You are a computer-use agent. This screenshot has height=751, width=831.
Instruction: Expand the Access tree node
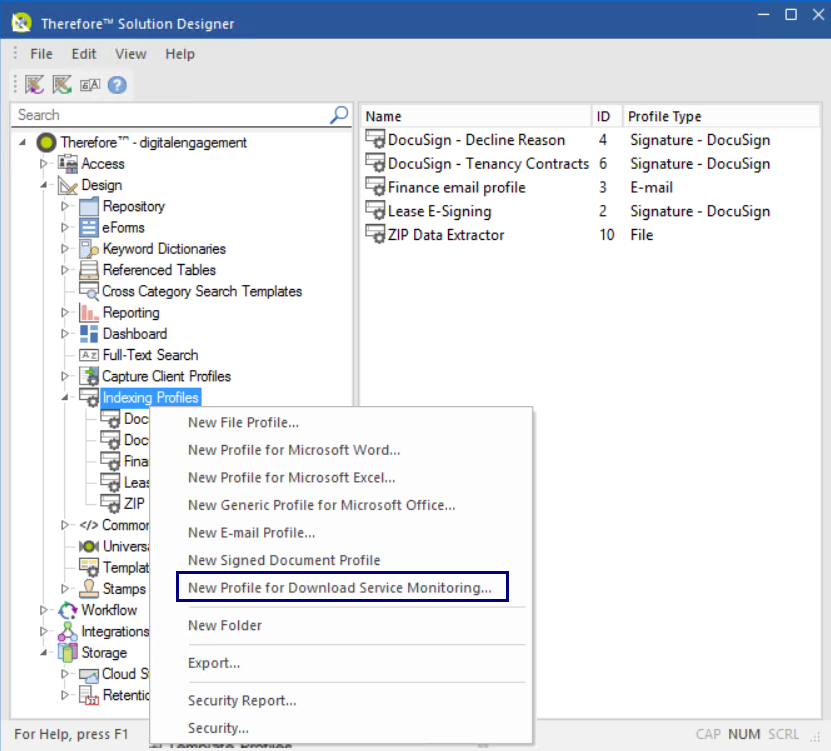(x=44, y=164)
